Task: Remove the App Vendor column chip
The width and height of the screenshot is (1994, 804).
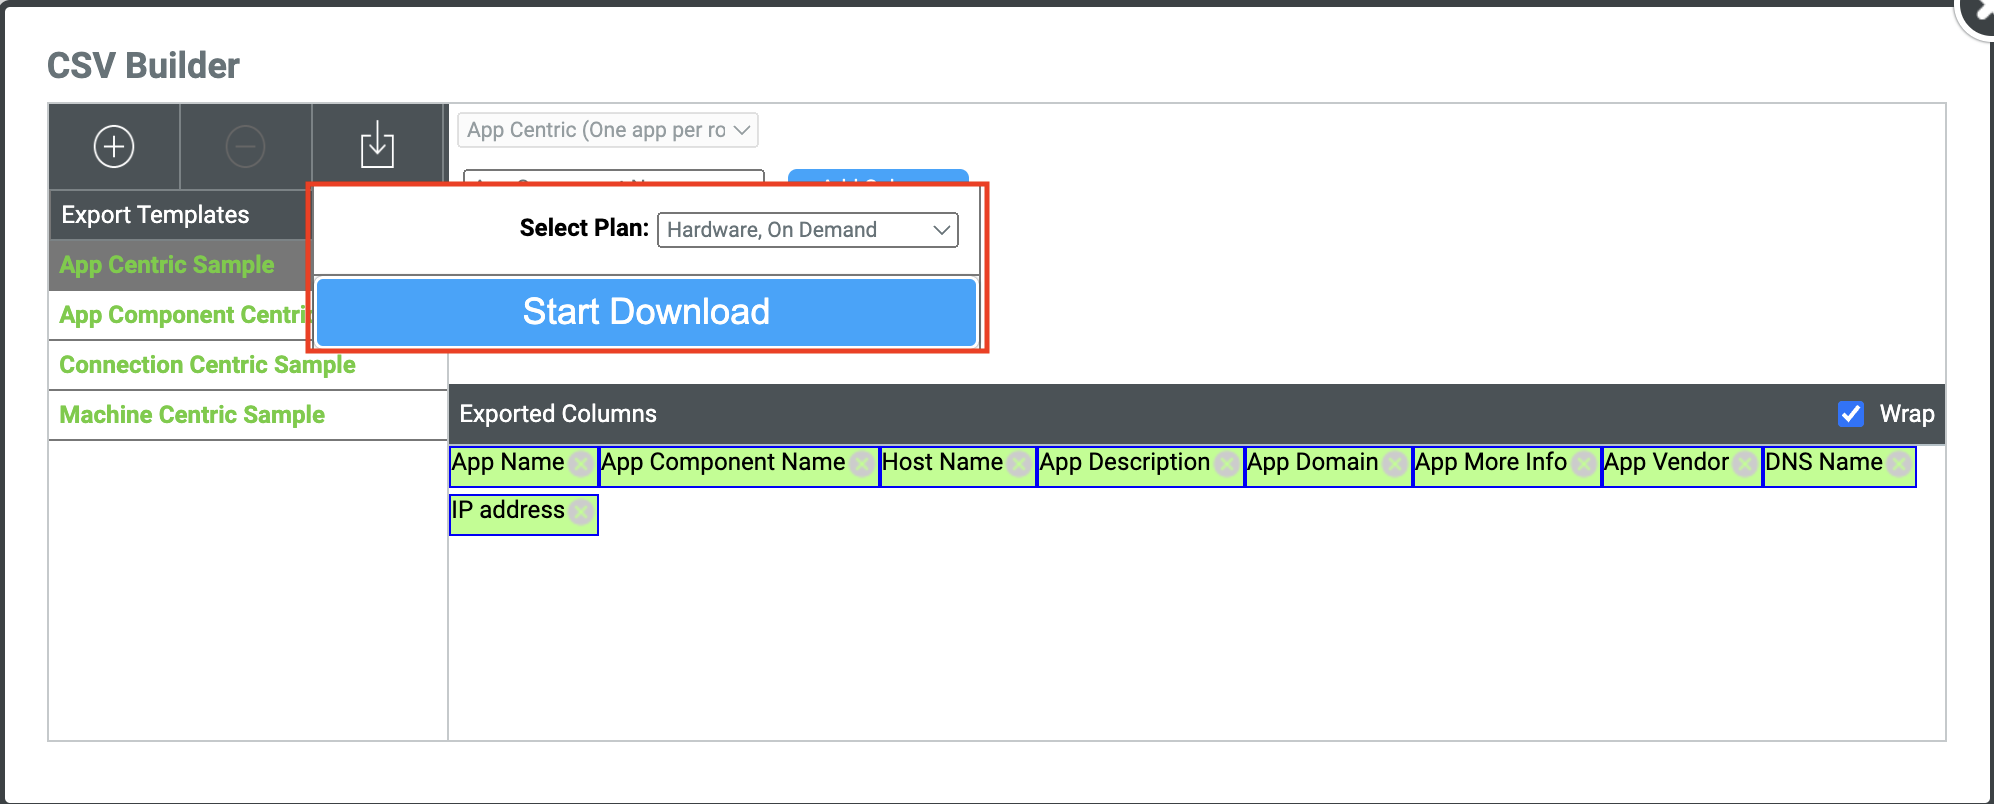Action: 1745,464
